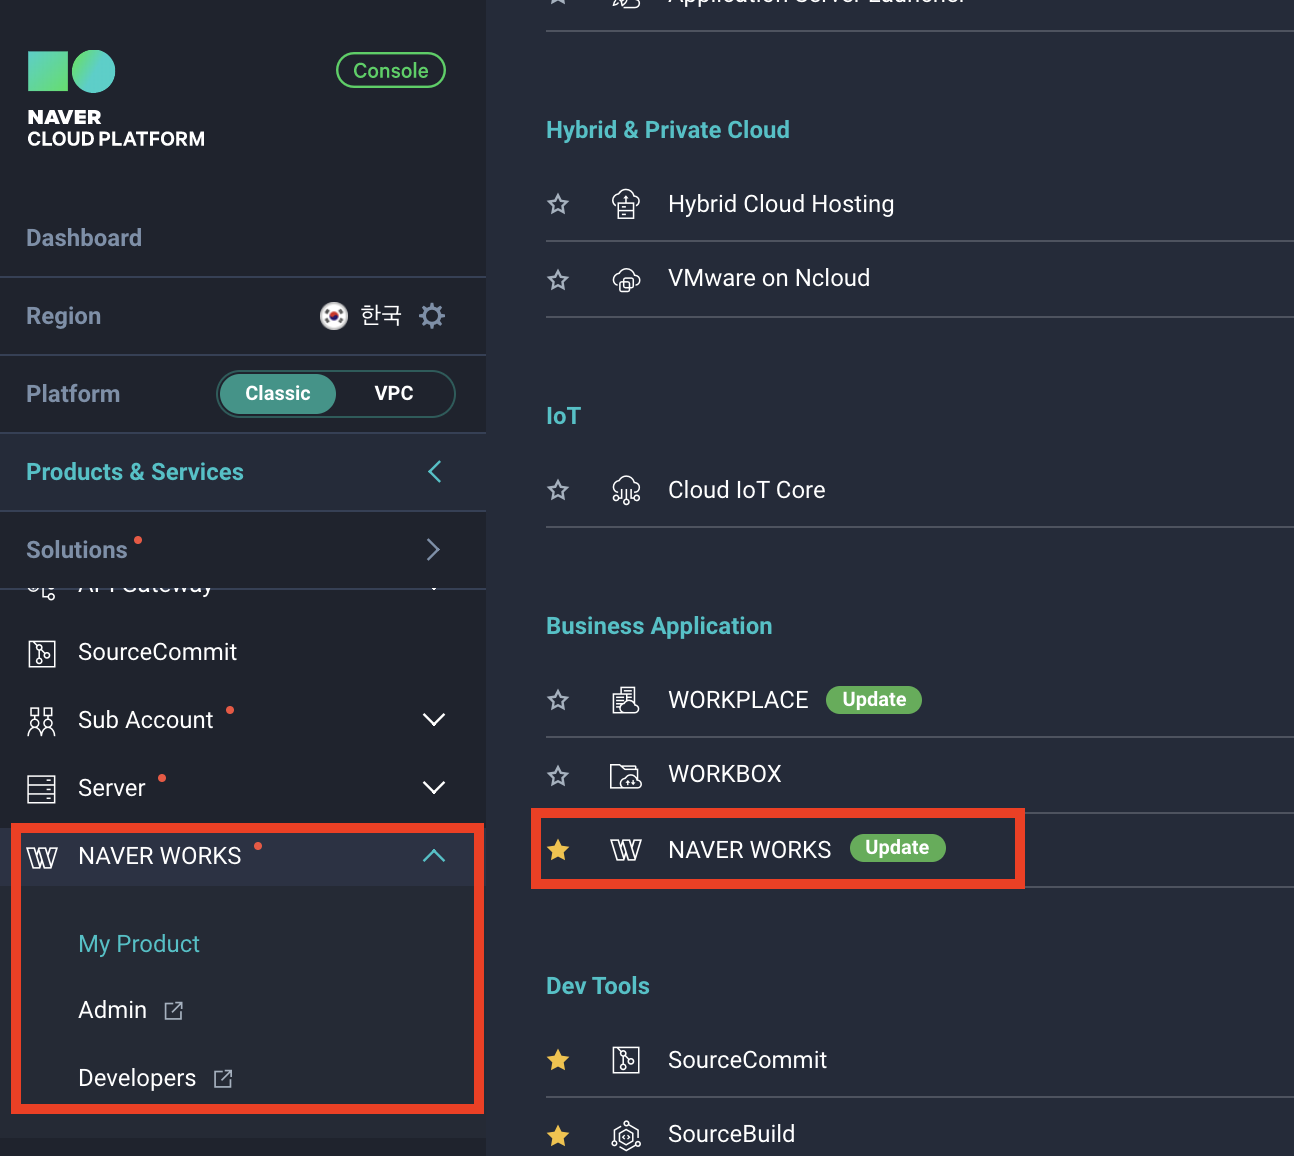Open NAVER WORKS from the product list

point(750,850)
